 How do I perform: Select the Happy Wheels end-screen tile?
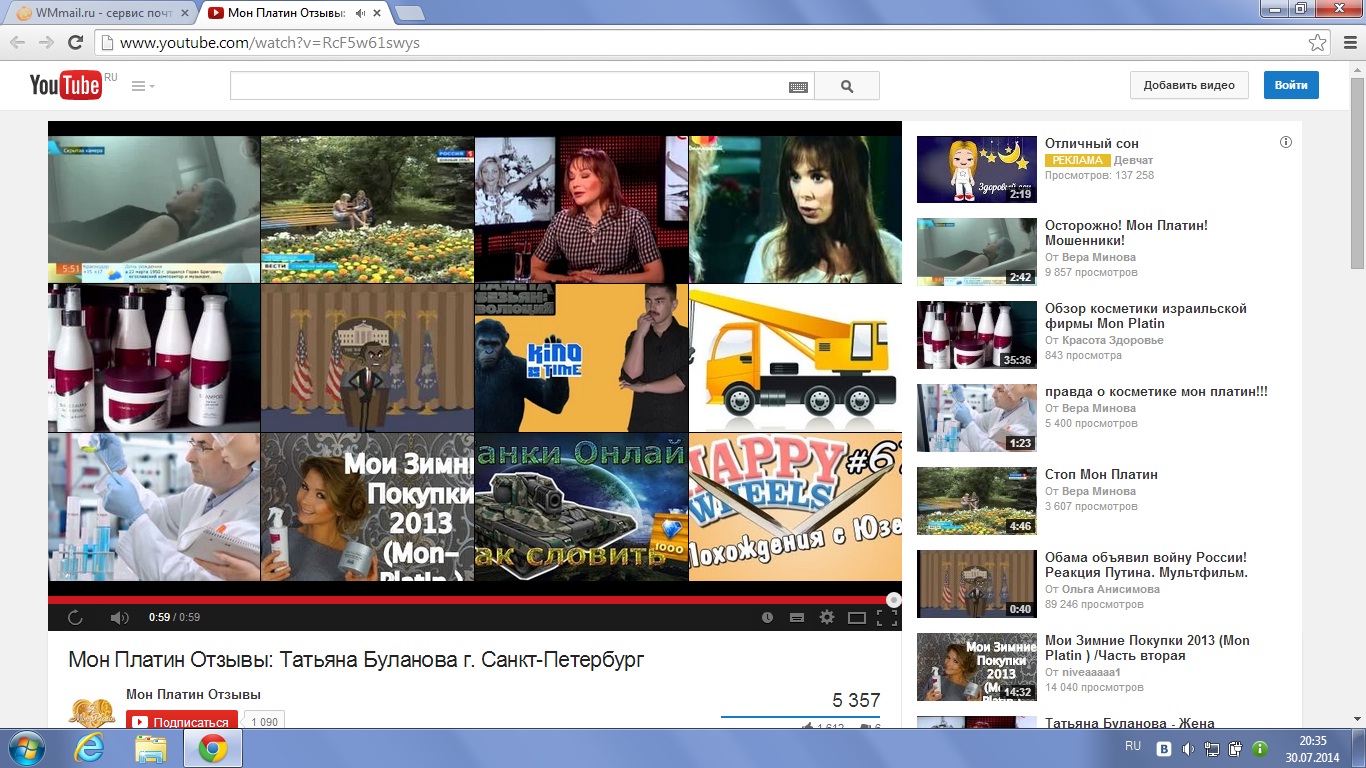point(796,507)
